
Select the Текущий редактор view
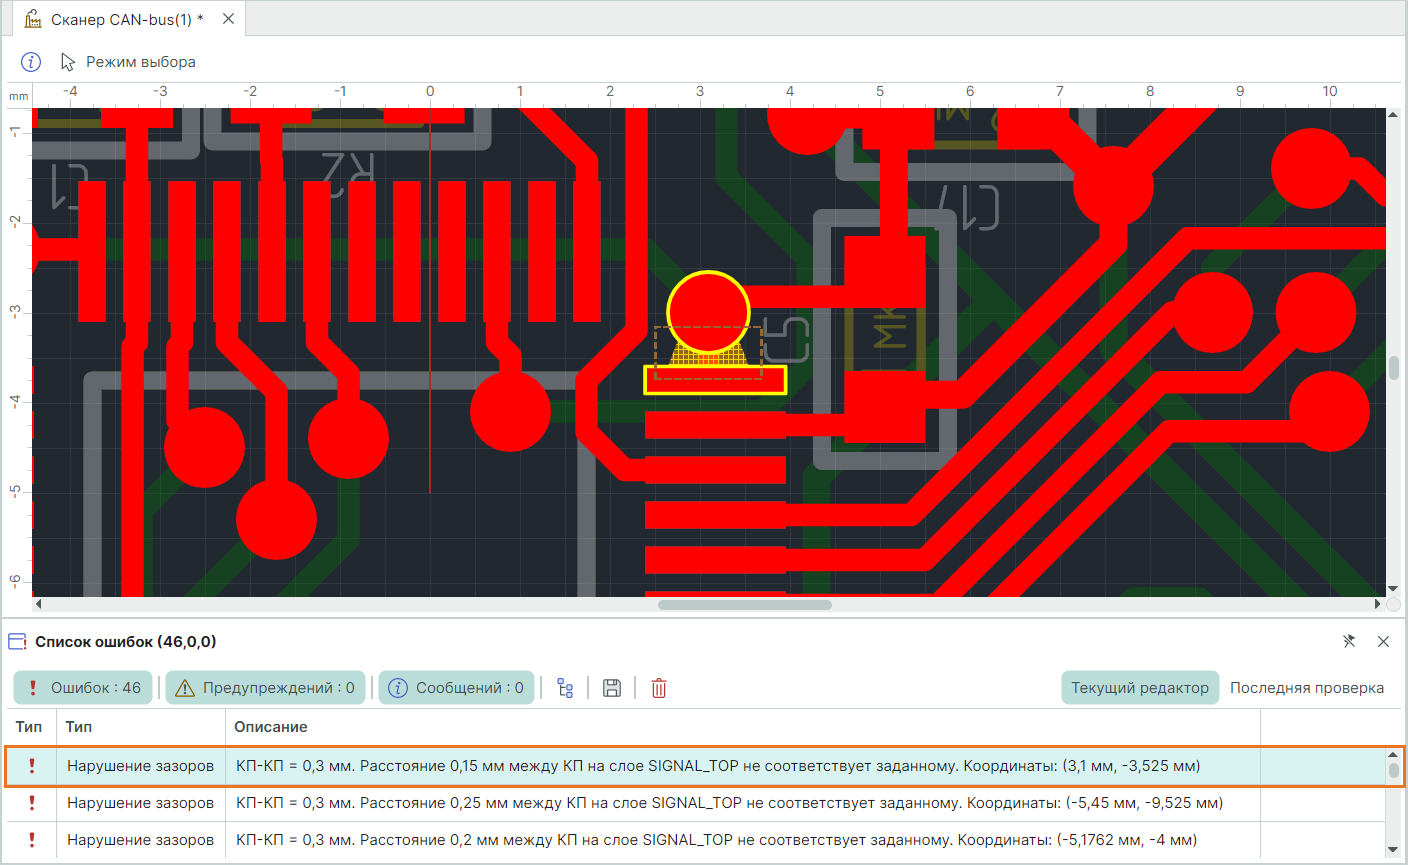coord(1139,688)
